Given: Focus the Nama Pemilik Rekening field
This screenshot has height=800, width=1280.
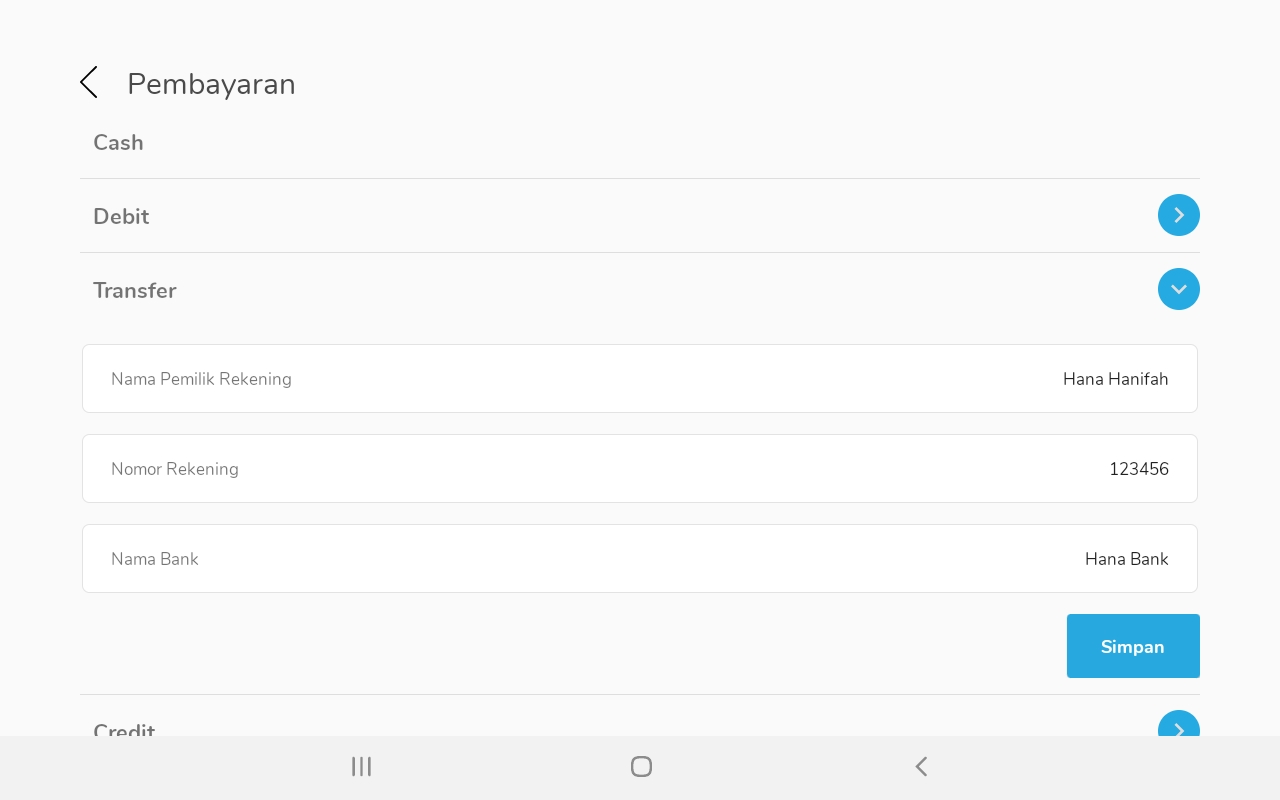Looking at the screenshot, I should pos(640,379).
